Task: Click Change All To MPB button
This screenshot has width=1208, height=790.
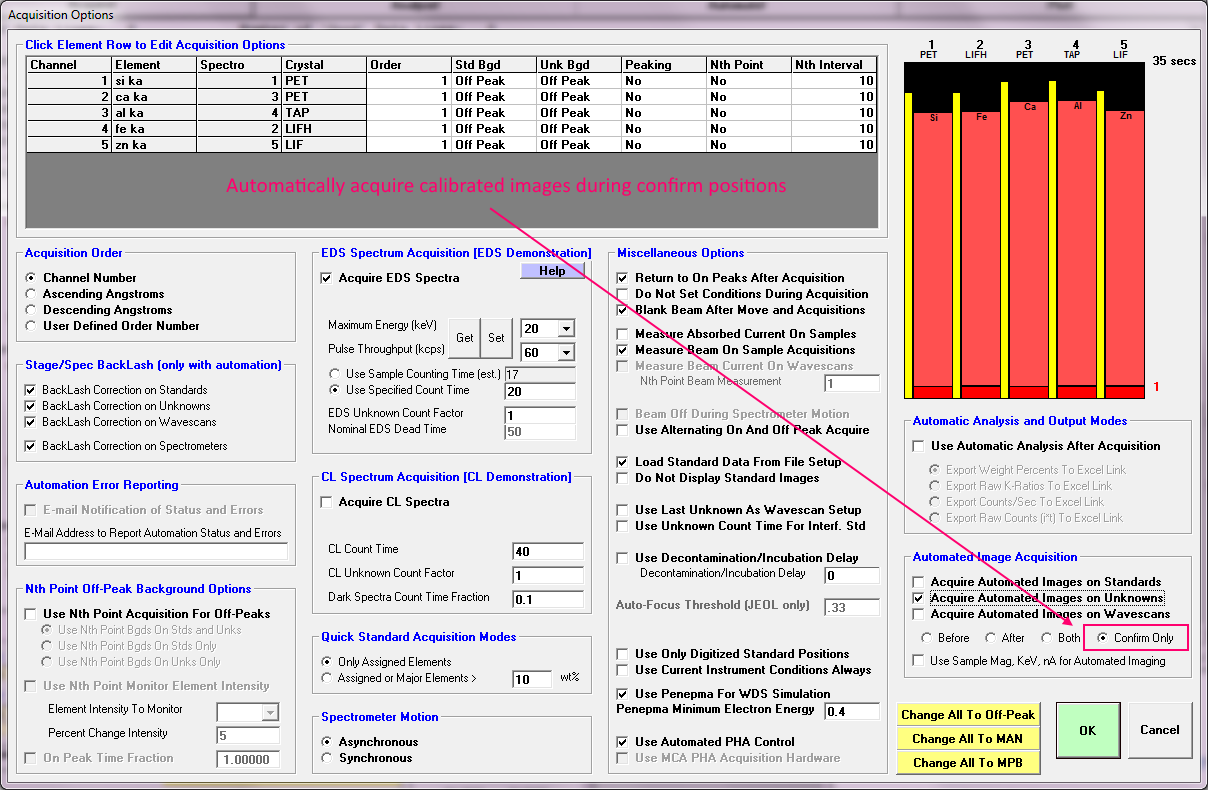Action: coord(967,763)
